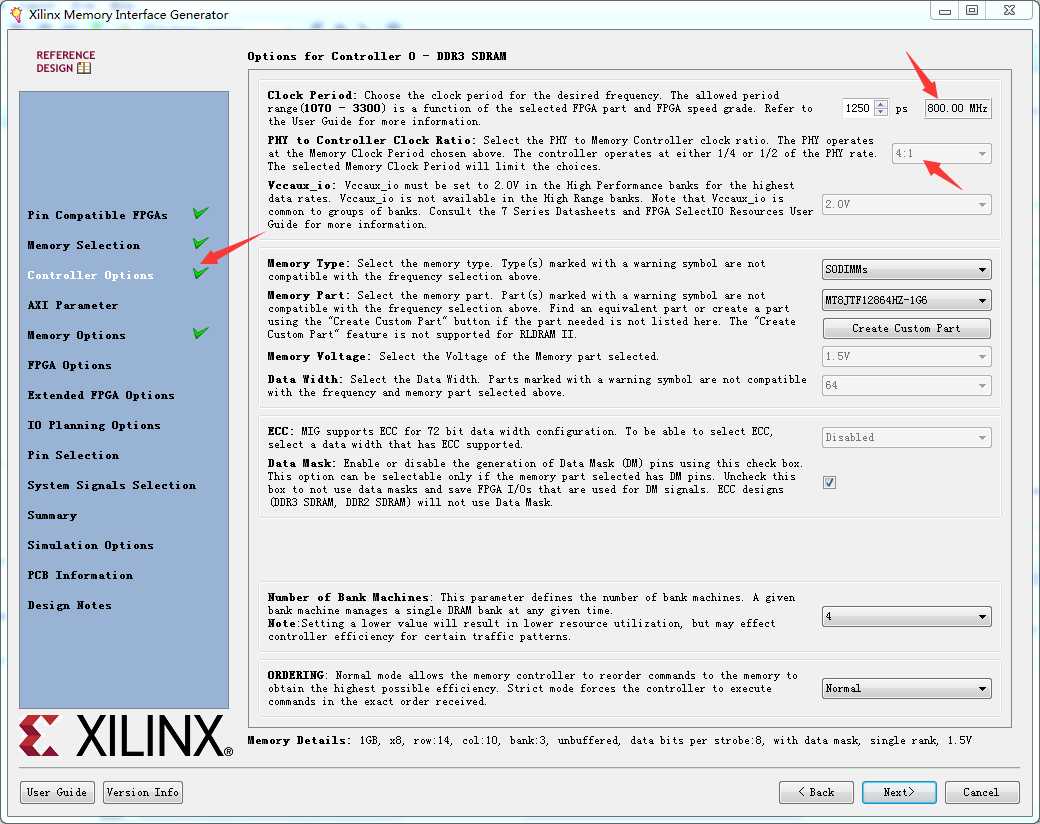1040x824 pixels.
Task: Click the Pin Compatible FPGAs green checkmark
Action: tap(200, 213)
